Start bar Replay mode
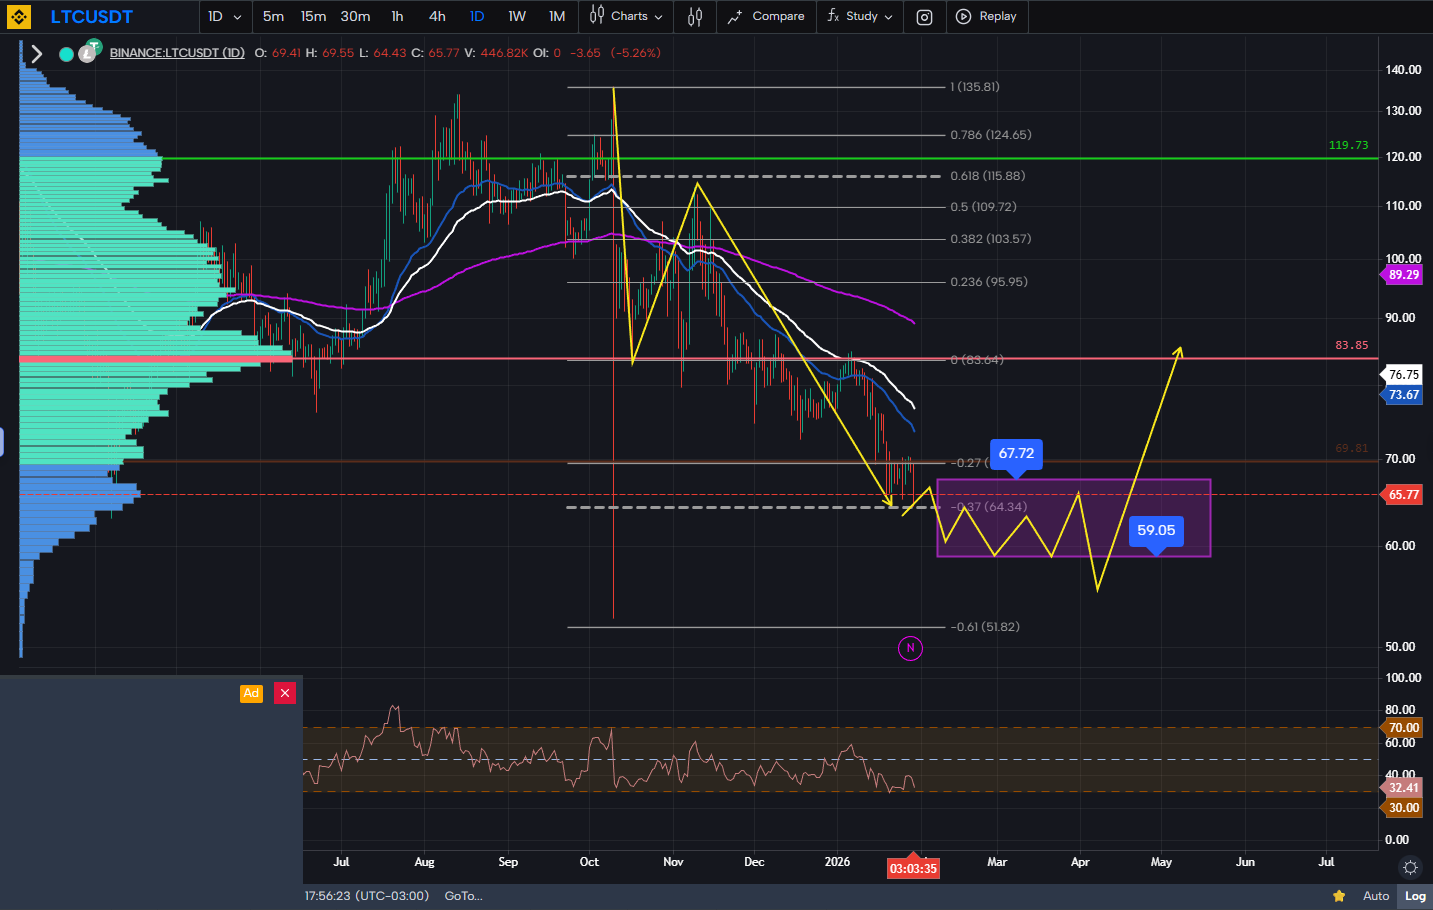This screenshot has height=910, width=1433. (x=986, y=17)
